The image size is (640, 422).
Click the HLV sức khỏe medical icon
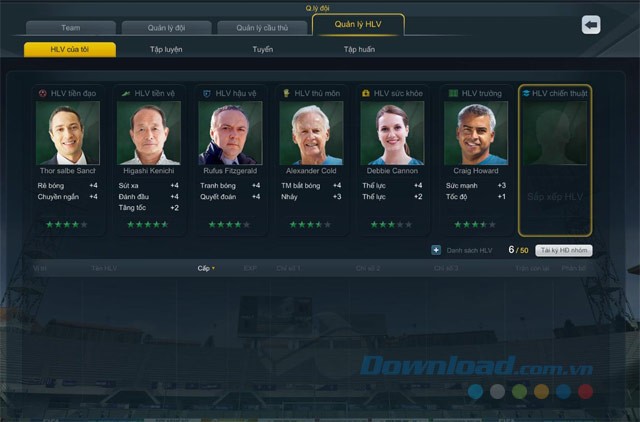(366, 93)
